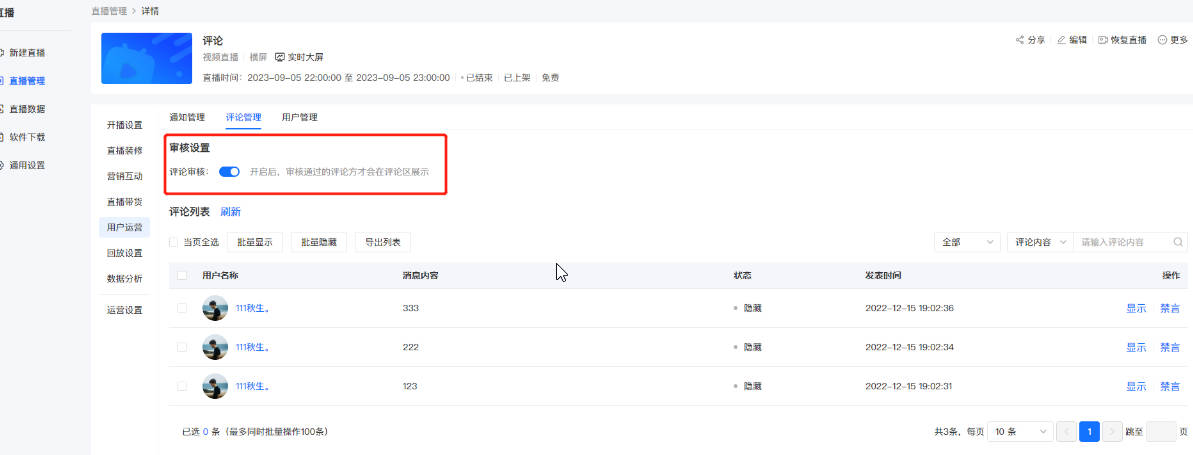Open 直播装修 in the side menu
The height and width of the screenshot is (455, 1193).
tap(125, 151)
